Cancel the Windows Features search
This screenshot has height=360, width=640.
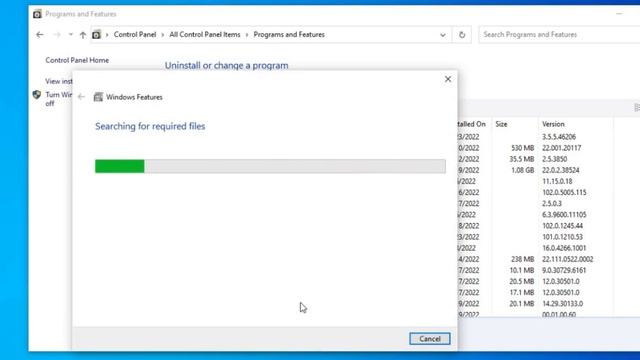[x=430, y=339]
